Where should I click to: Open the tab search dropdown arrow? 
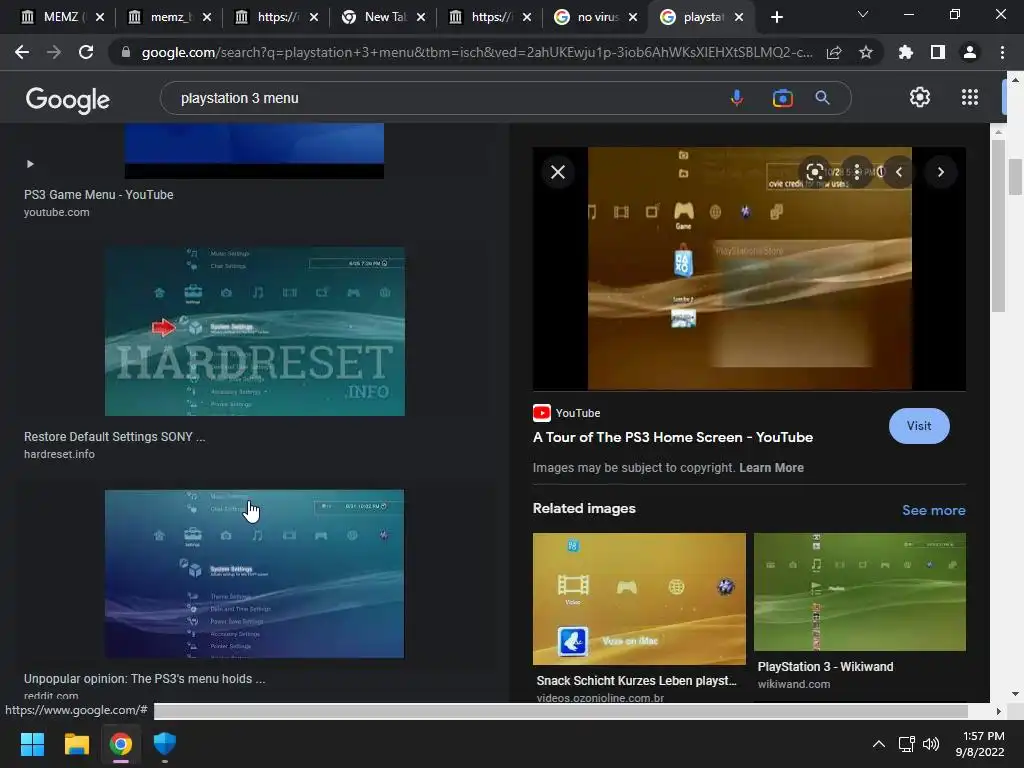(x=863, y=14)
